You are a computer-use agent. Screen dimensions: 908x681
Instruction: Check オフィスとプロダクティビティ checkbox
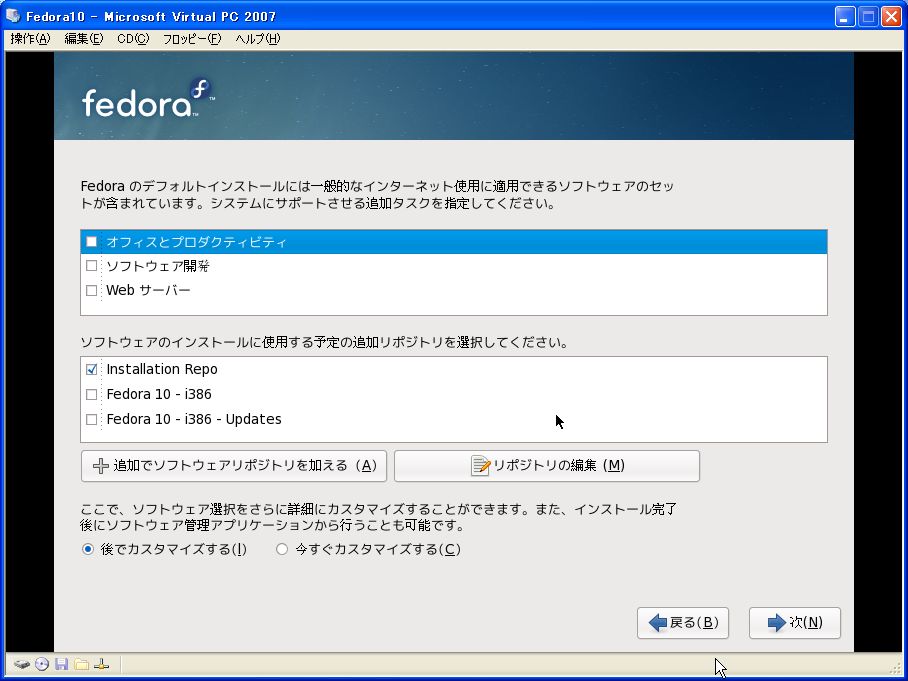click(x=91, y=241)
